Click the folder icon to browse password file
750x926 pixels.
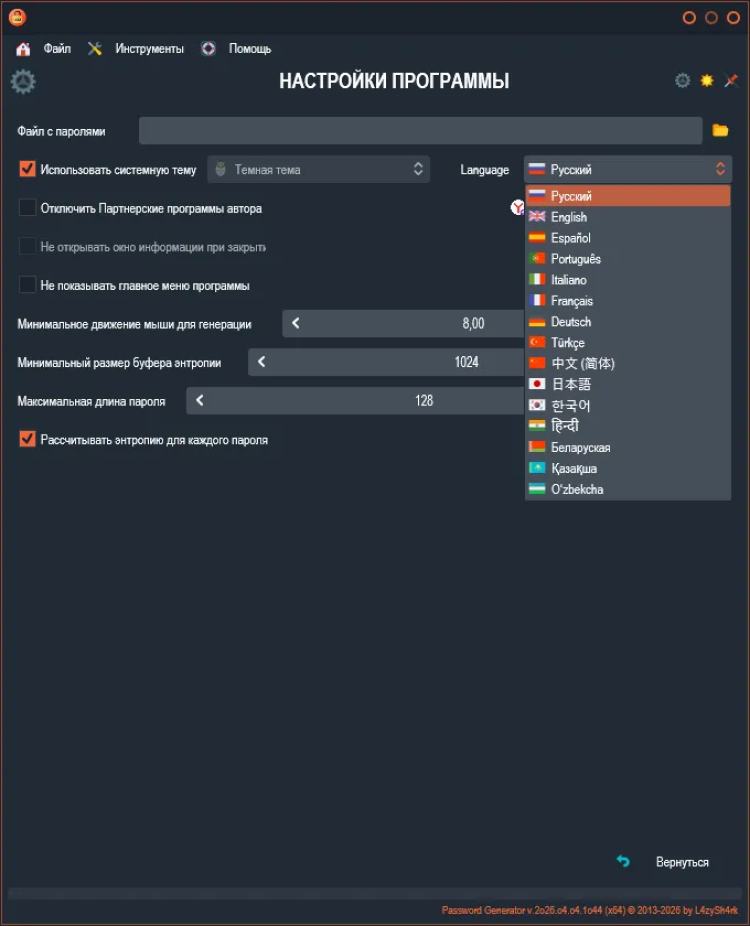(720, 131)
